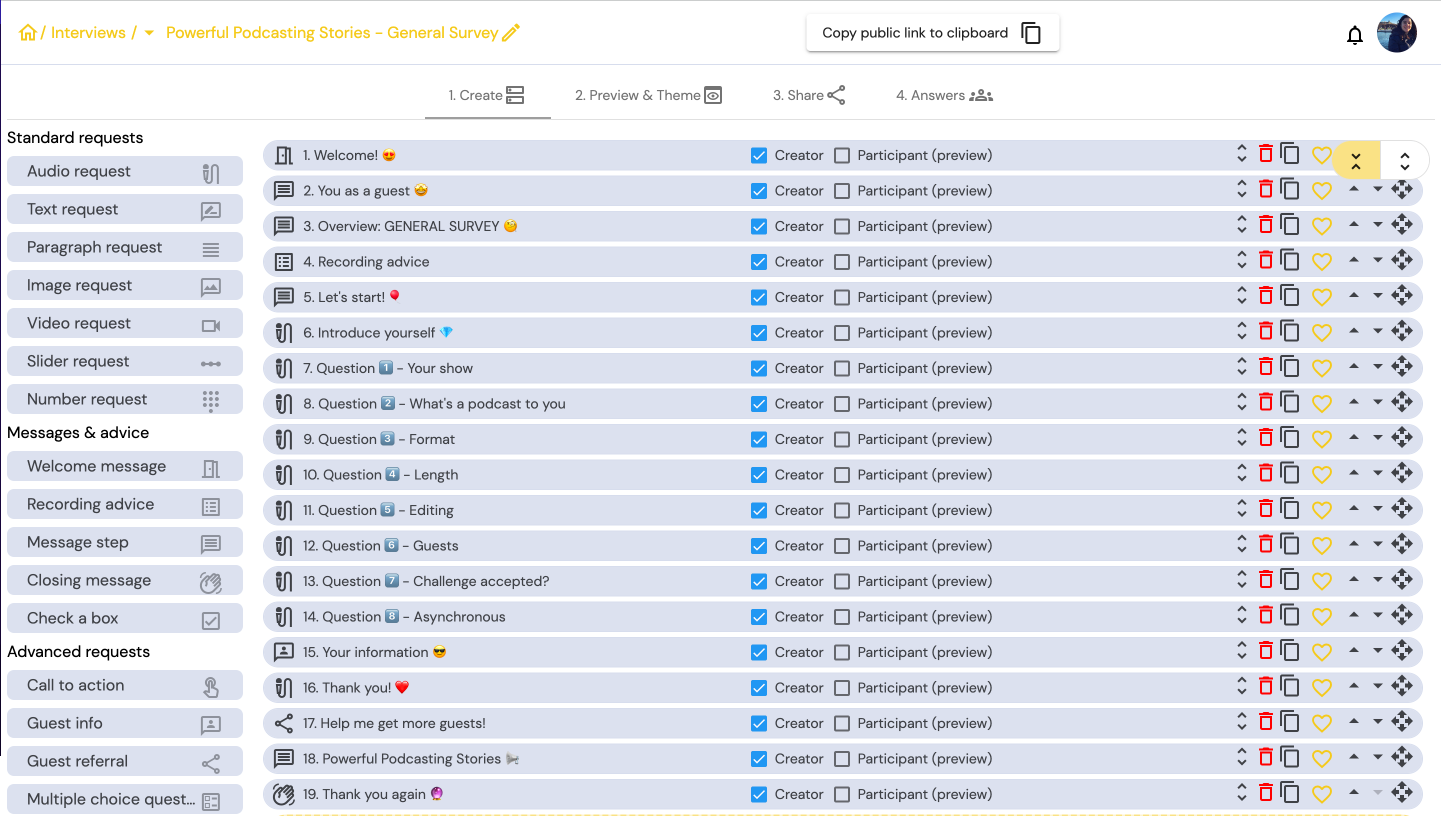1441x822 pixels.
Task: Click the reorder chevron control at top right
Action: coord(1404,159)
